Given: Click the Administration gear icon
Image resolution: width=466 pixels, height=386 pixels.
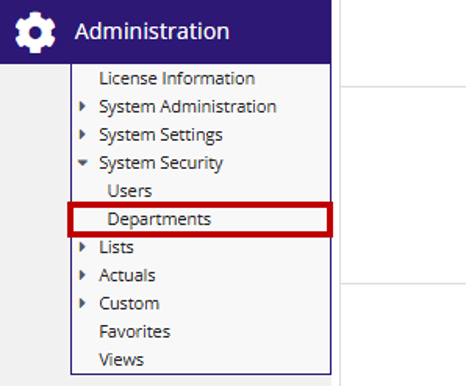Looking at the screenshot, I should point(35,32).
